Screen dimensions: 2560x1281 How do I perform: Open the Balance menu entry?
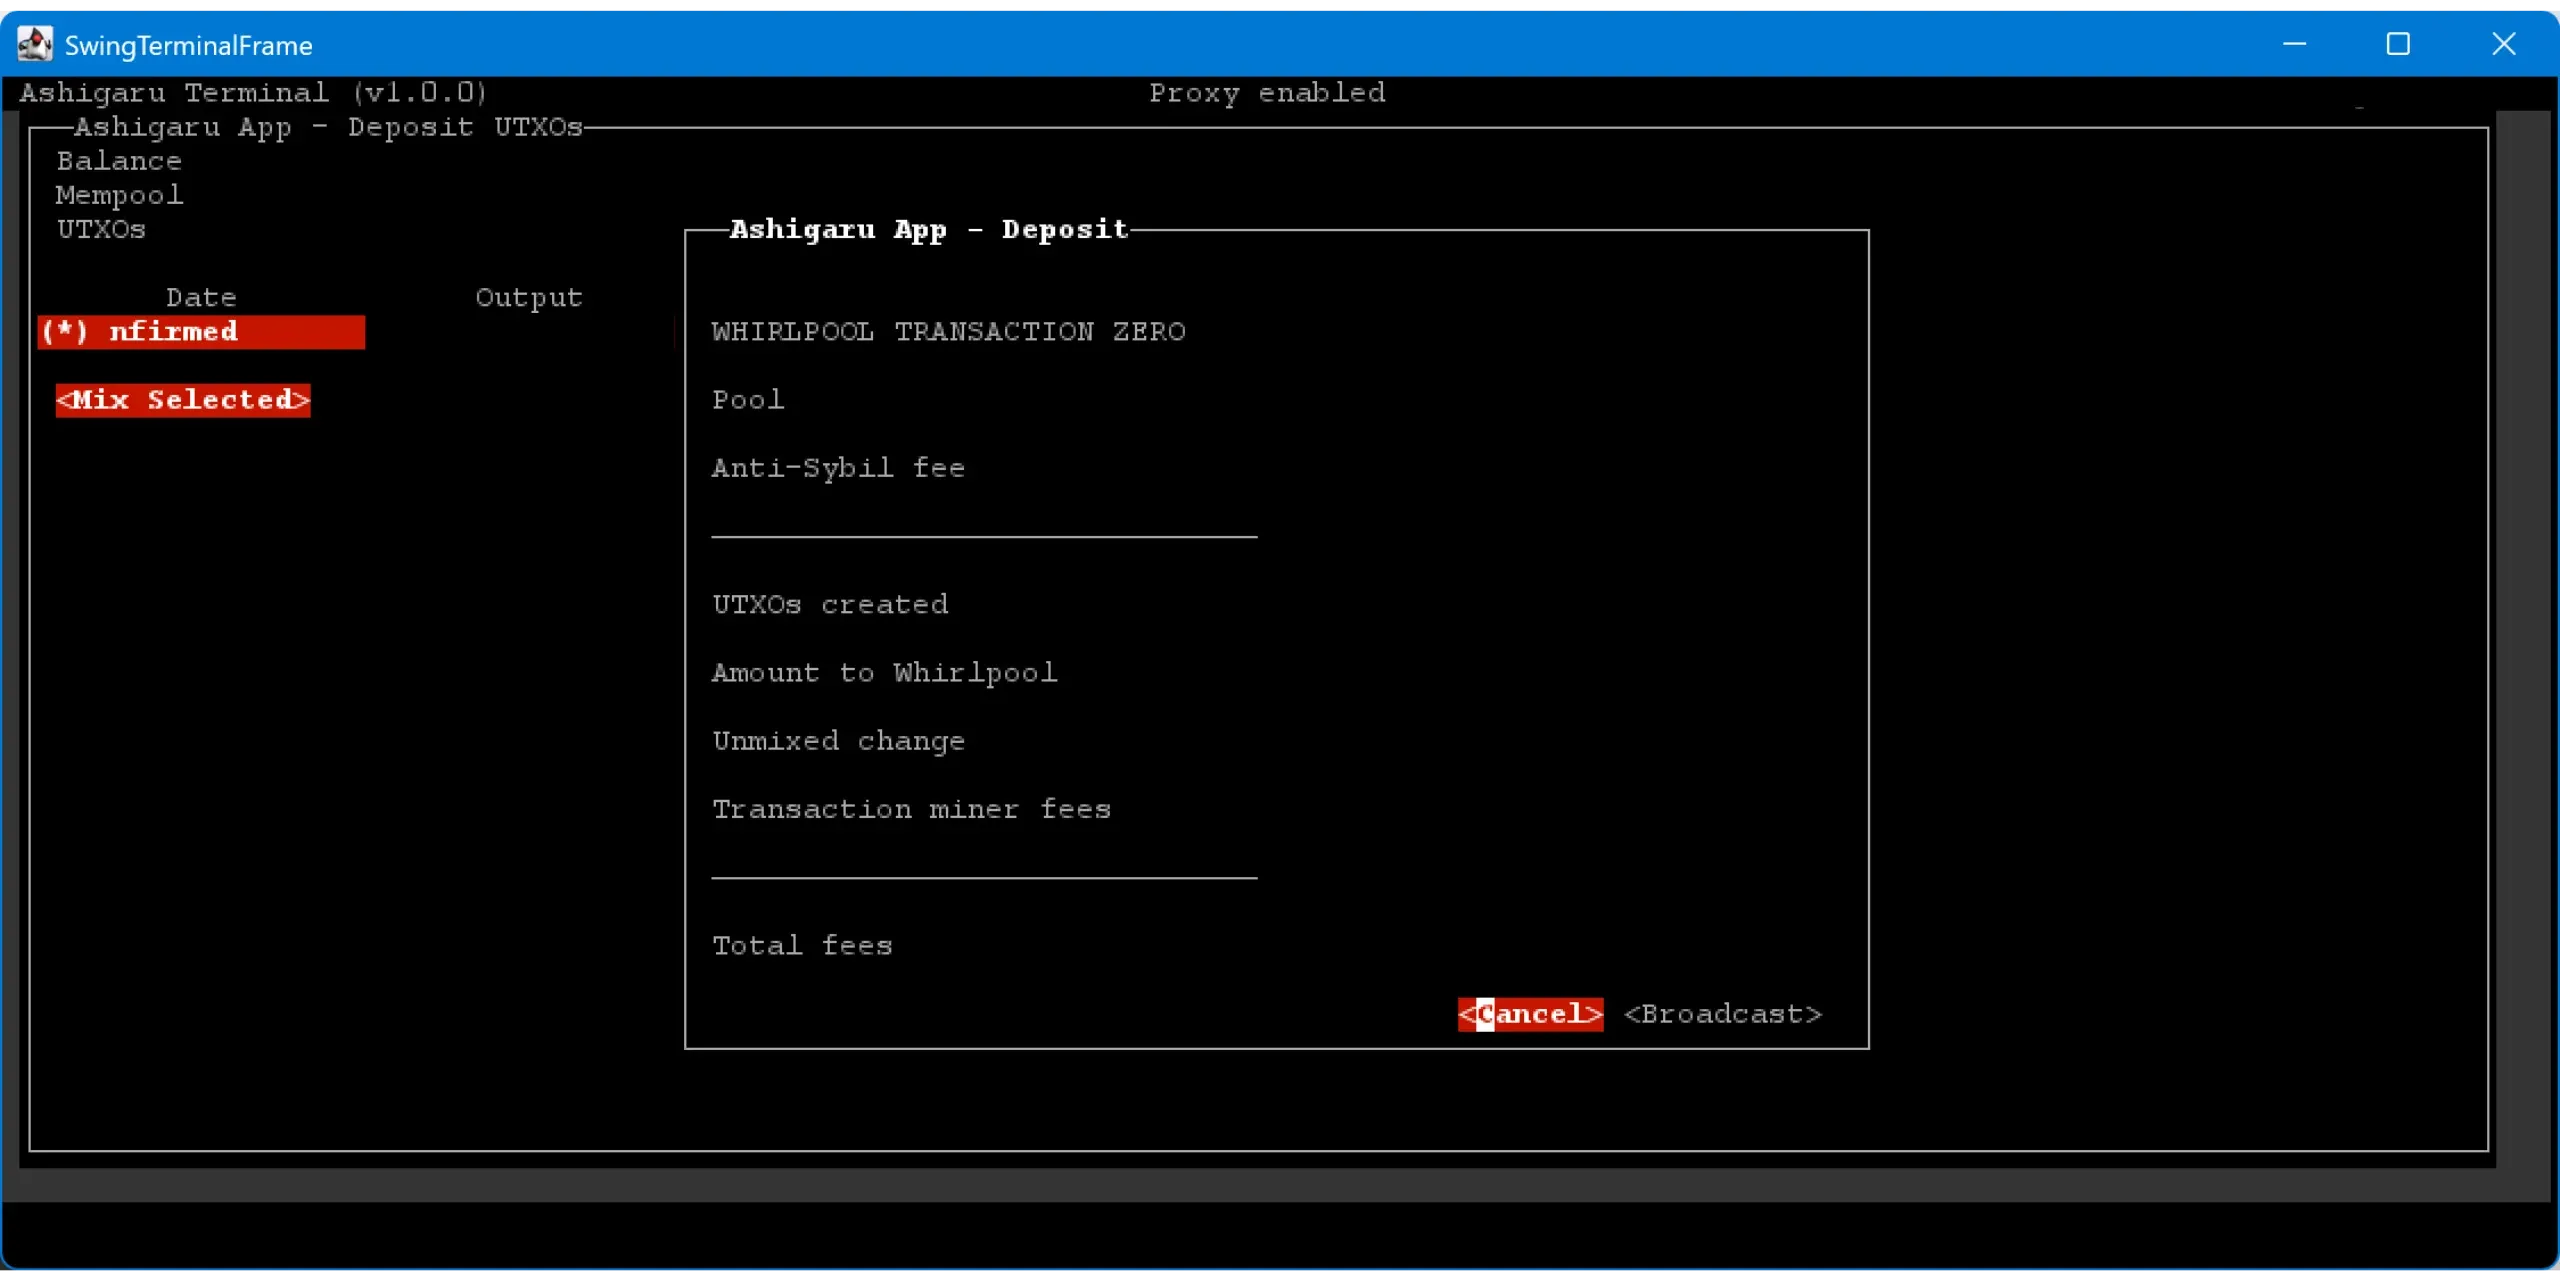[119, 161]
